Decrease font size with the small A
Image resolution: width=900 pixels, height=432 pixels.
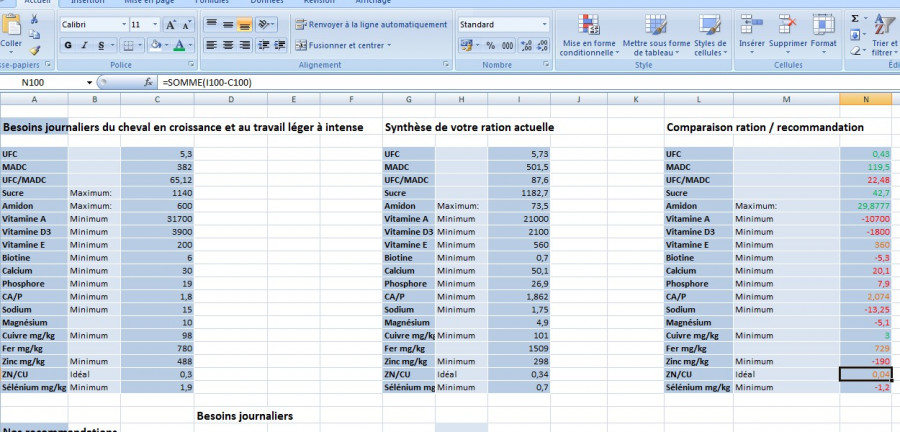[186, 25]
